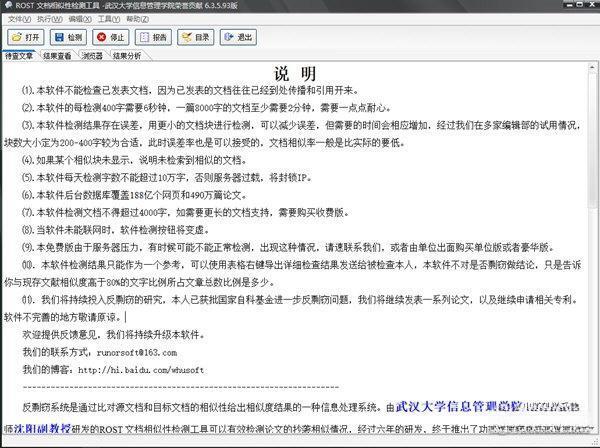This screenshot has height=448, width=600.
Task: Click the 检测 (Detect) toolbar button
Action: pyautogui.click(x=68, y=37)
